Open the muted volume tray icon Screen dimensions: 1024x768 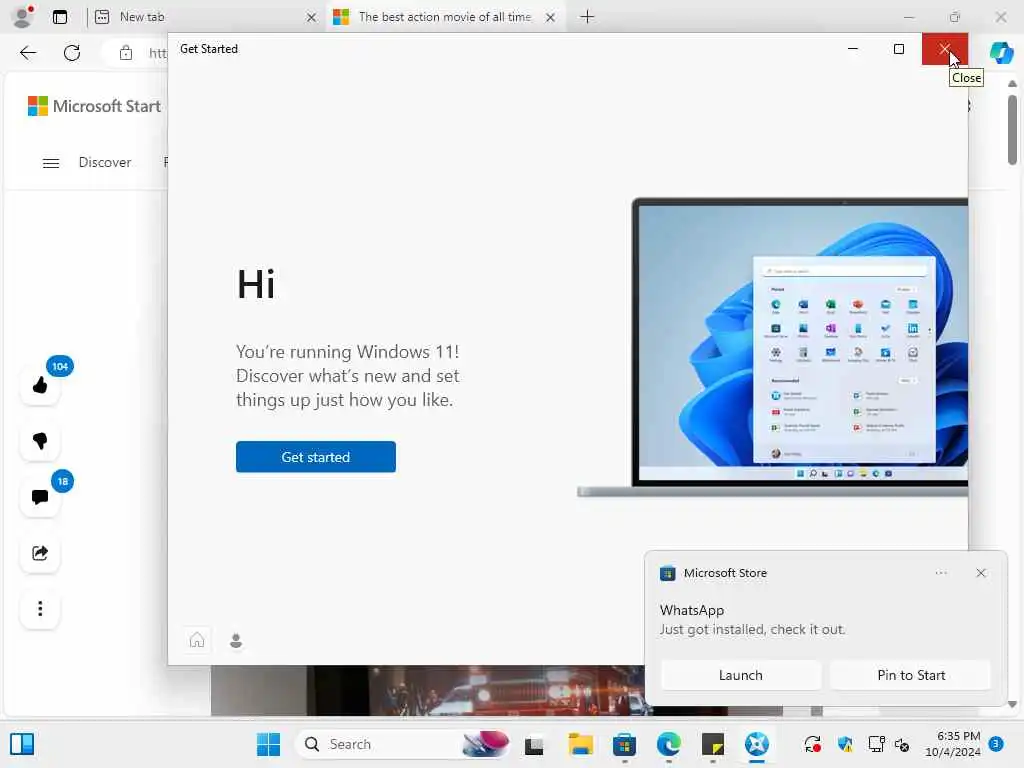[902, 744]
